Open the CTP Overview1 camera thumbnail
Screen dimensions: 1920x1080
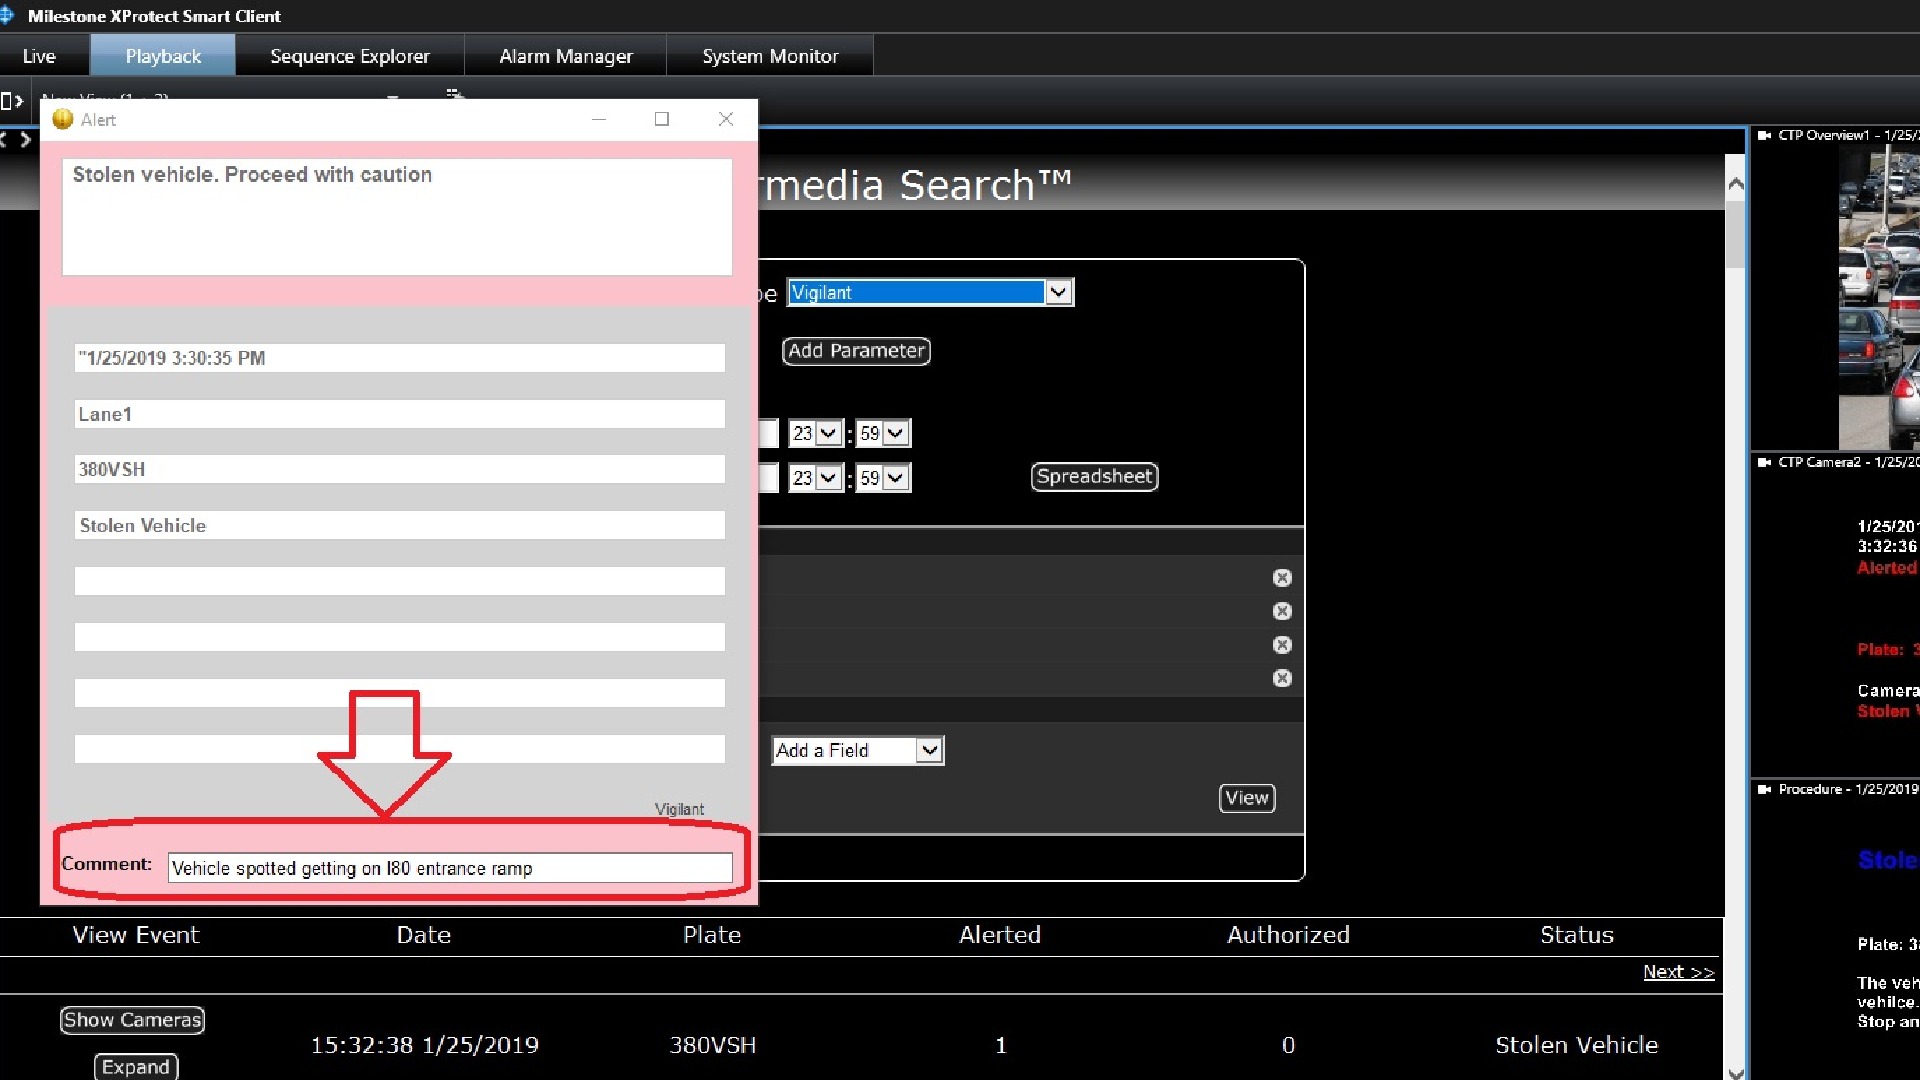point(1879,297)
